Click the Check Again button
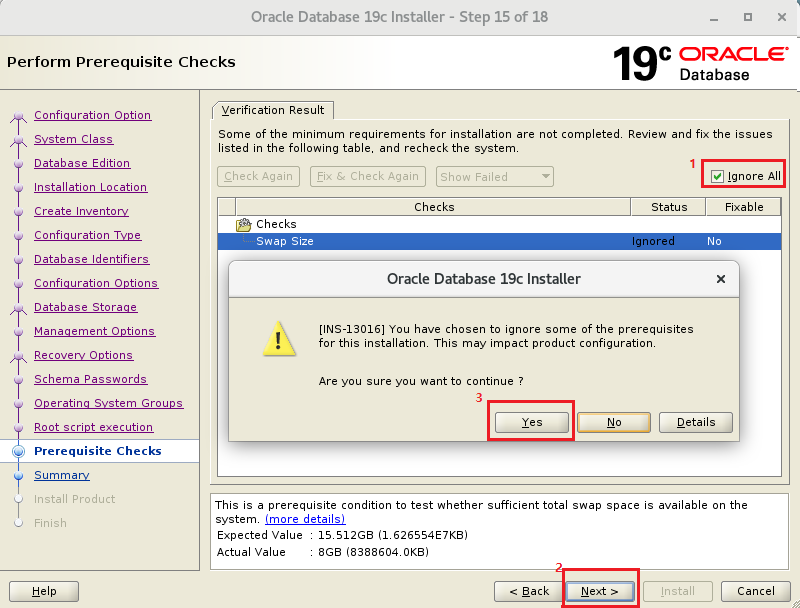Screen dimensions: 800x608 pyautogui.click(x=258, y=176)
